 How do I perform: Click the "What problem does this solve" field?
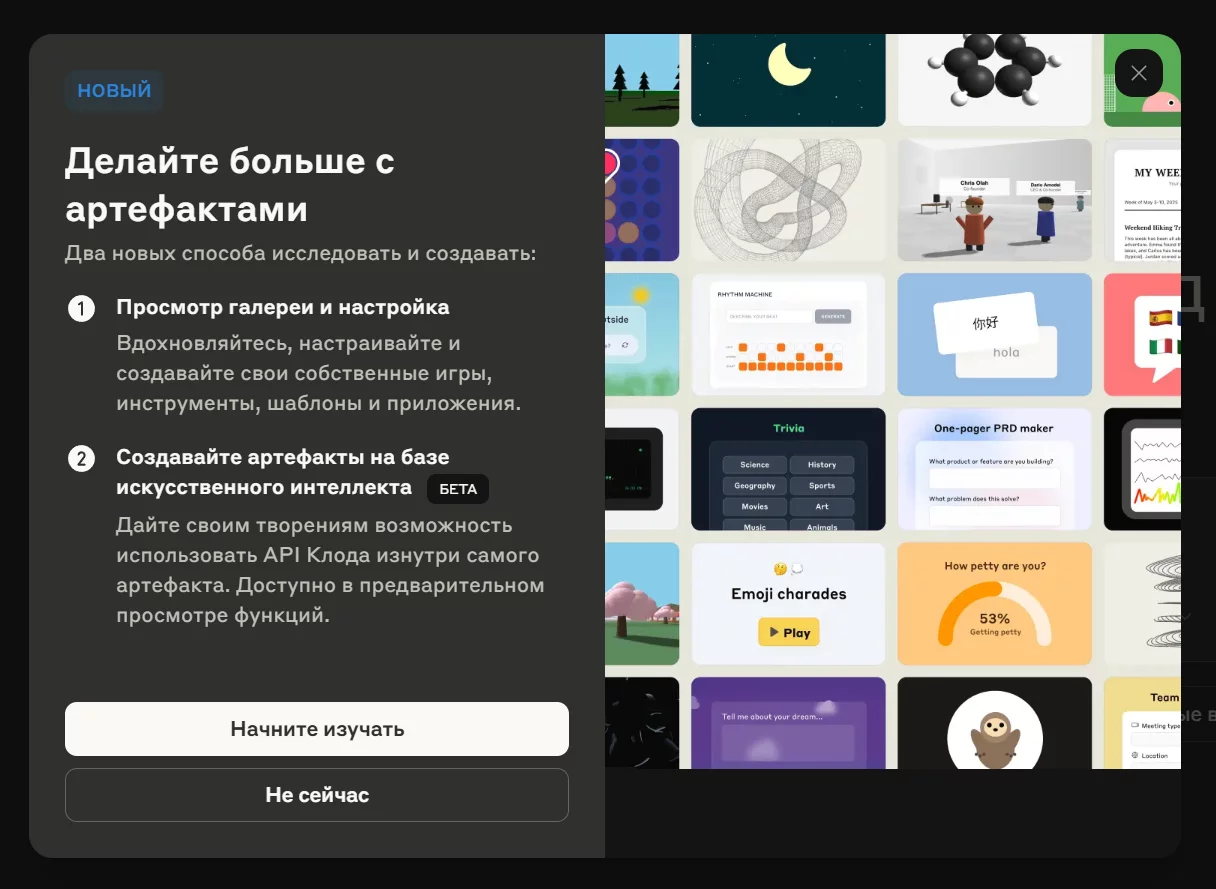[994, 516]
